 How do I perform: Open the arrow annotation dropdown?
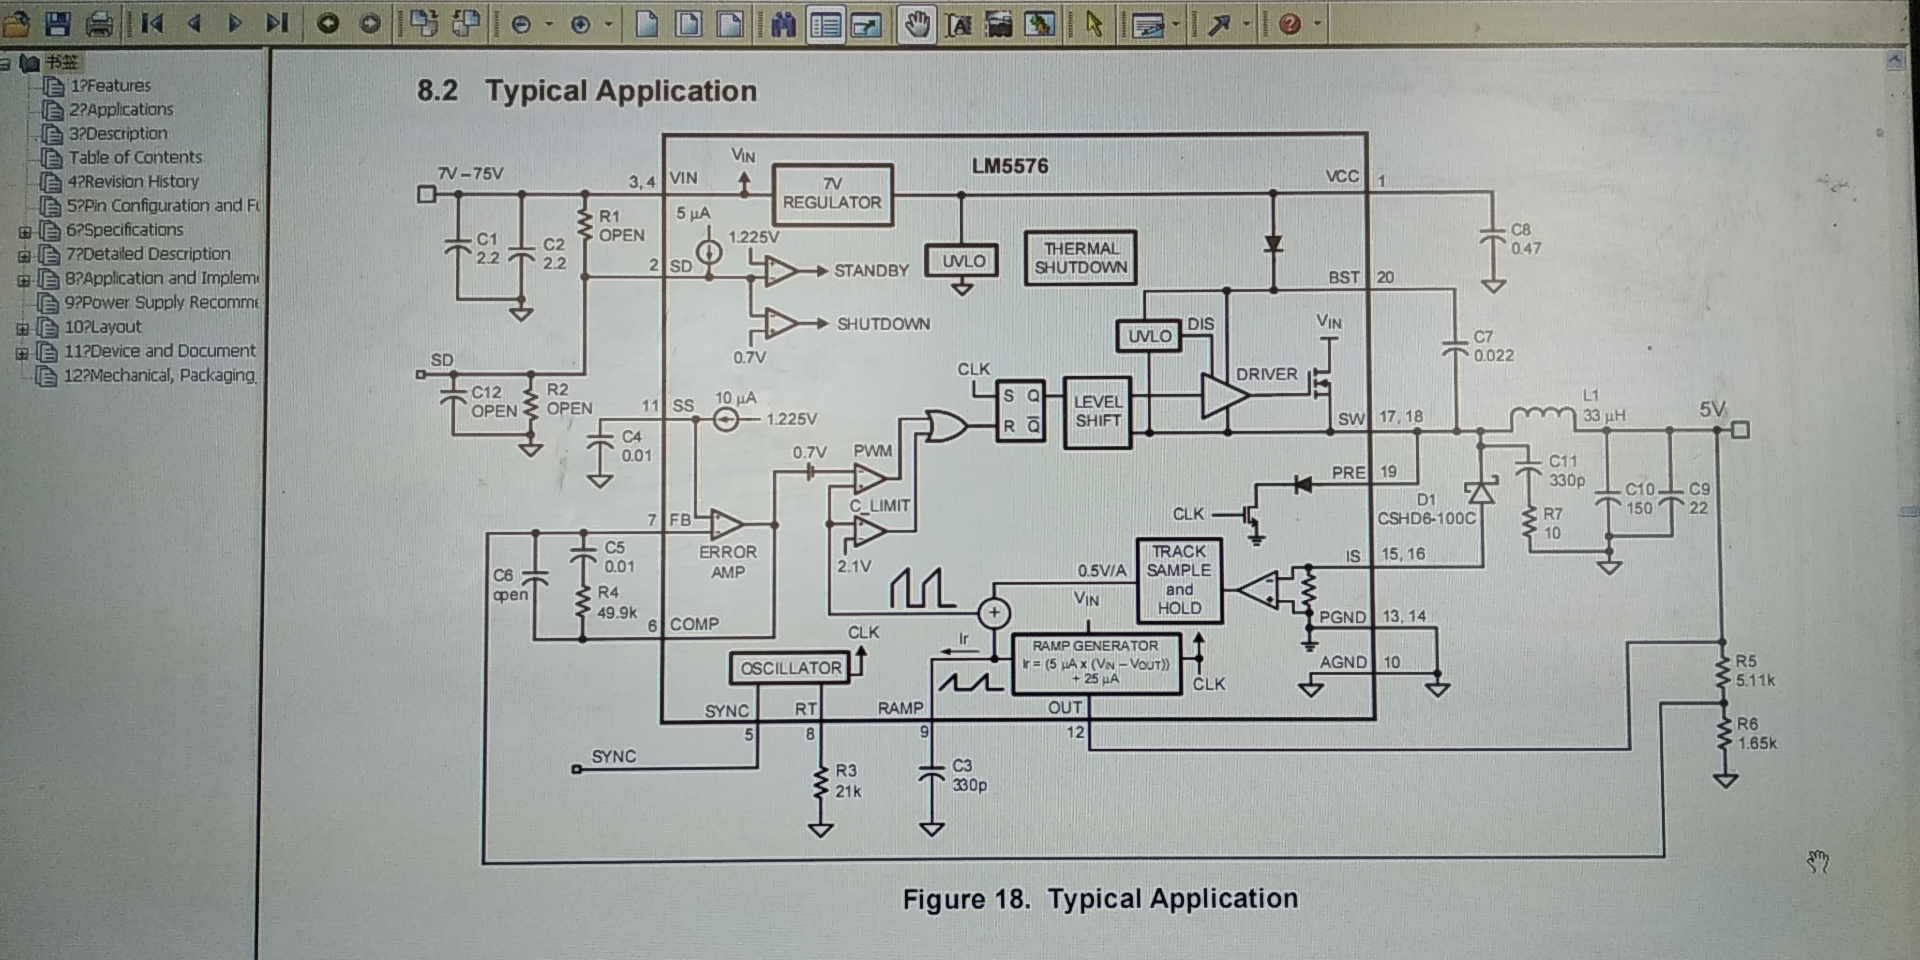click(x=1246, y=25)
